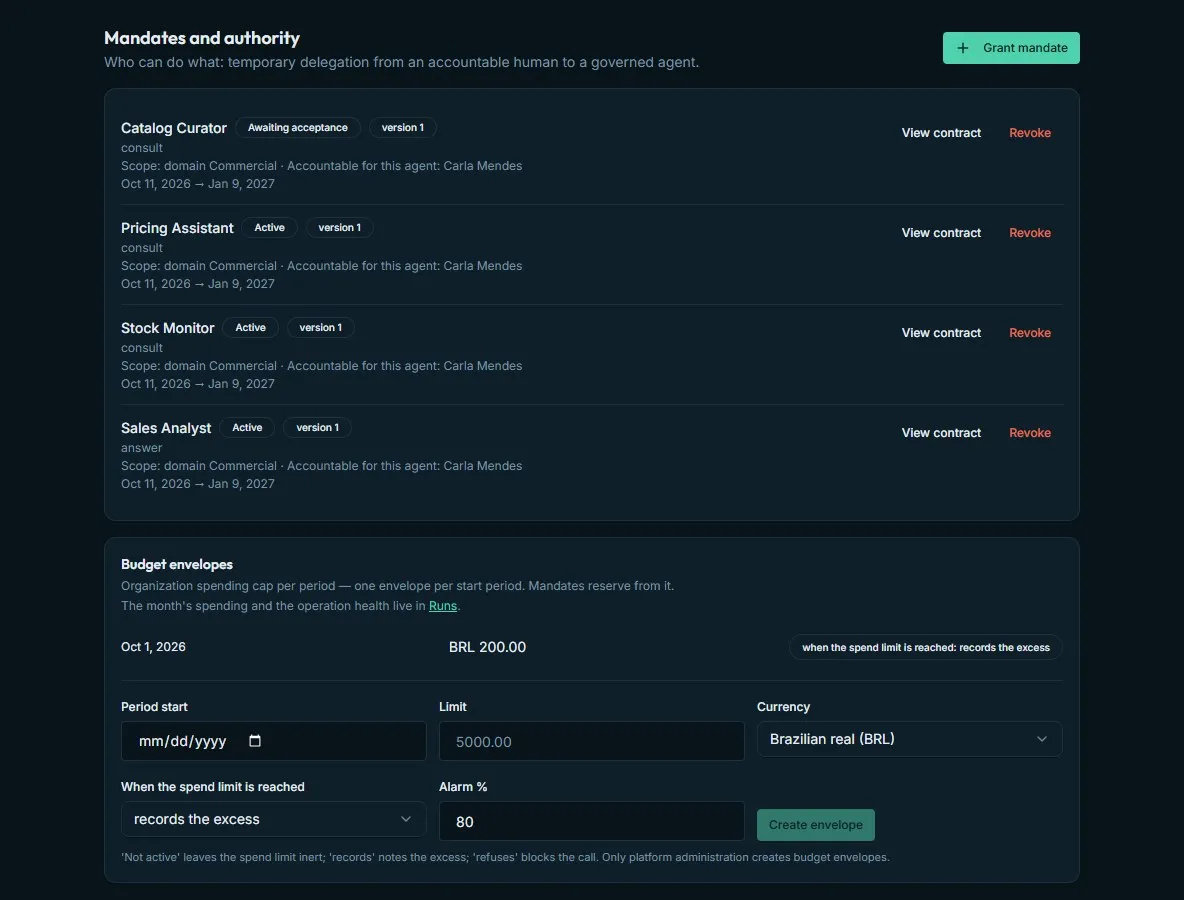This screenshot has width=1184, height=900.
Task: Click the BRL 200.00 envelope amount
Action: click(x=487, y=647)
